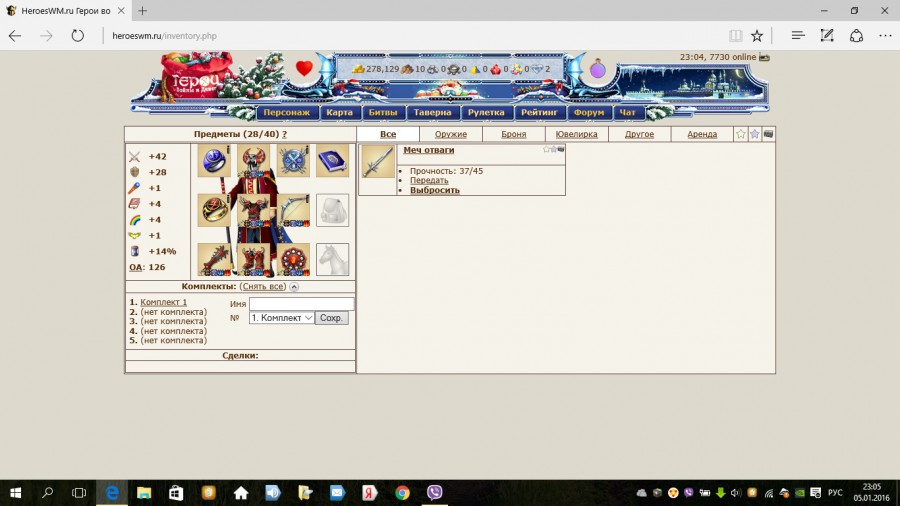Open the Карта menu

pos(339,112)
